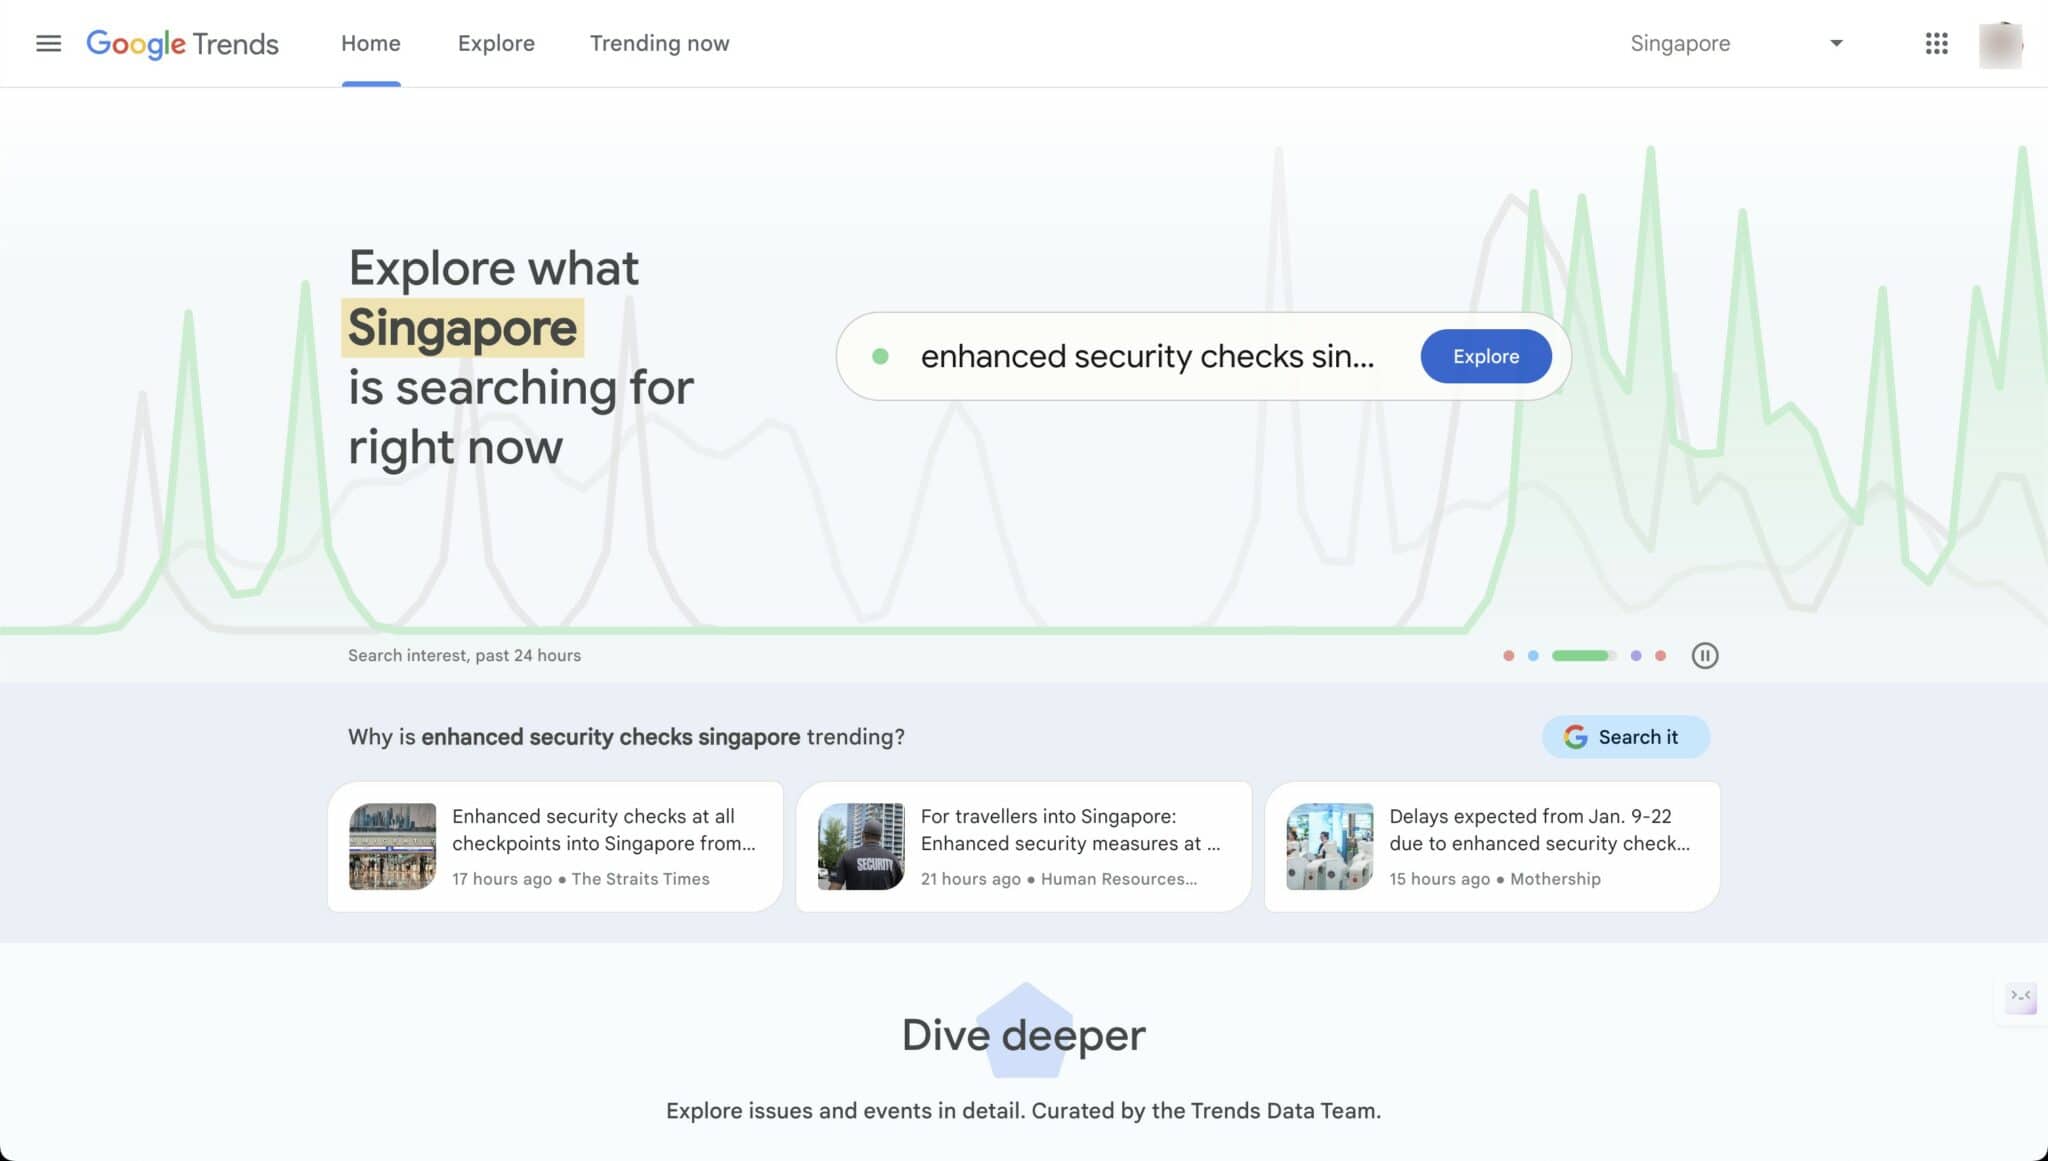Screen dimensions: 2048x1161
Task: Open the Trending now tab
Action: [x=659, y=43]
